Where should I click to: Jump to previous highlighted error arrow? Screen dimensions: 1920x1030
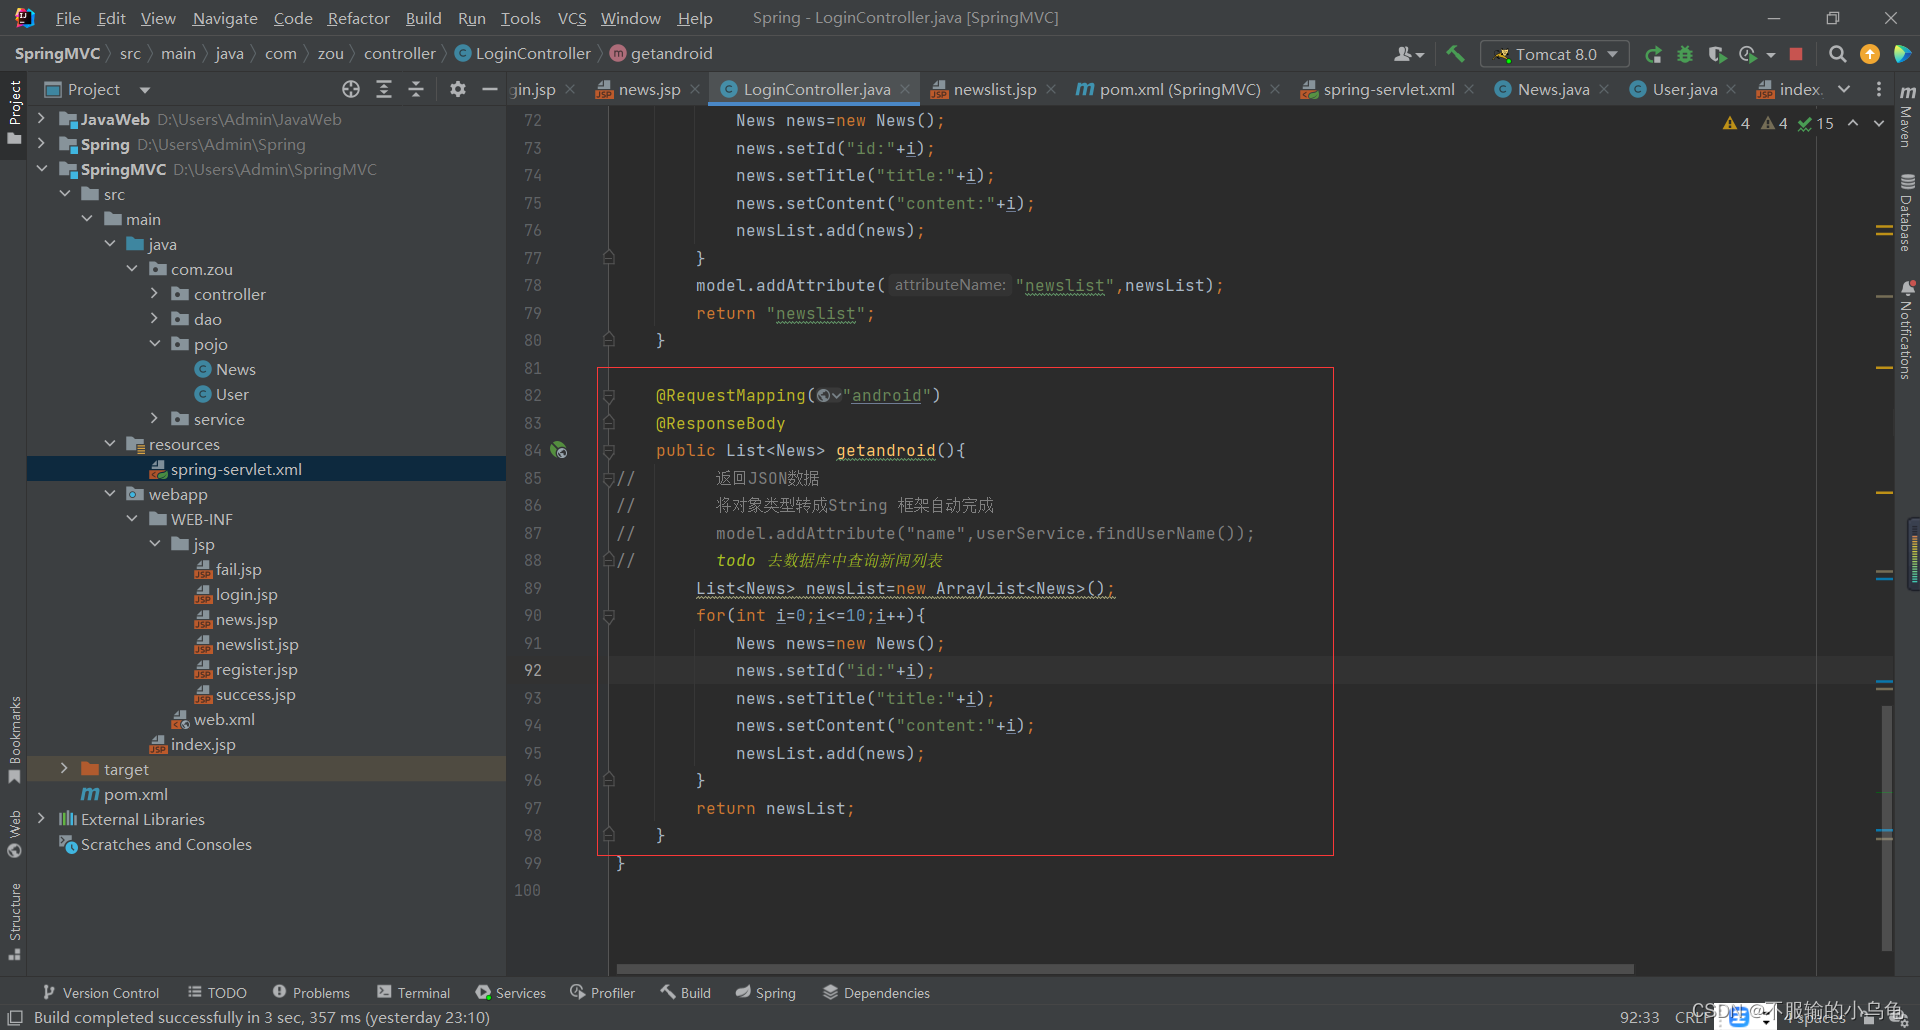pyautogui.click(x=1853, y=123)
